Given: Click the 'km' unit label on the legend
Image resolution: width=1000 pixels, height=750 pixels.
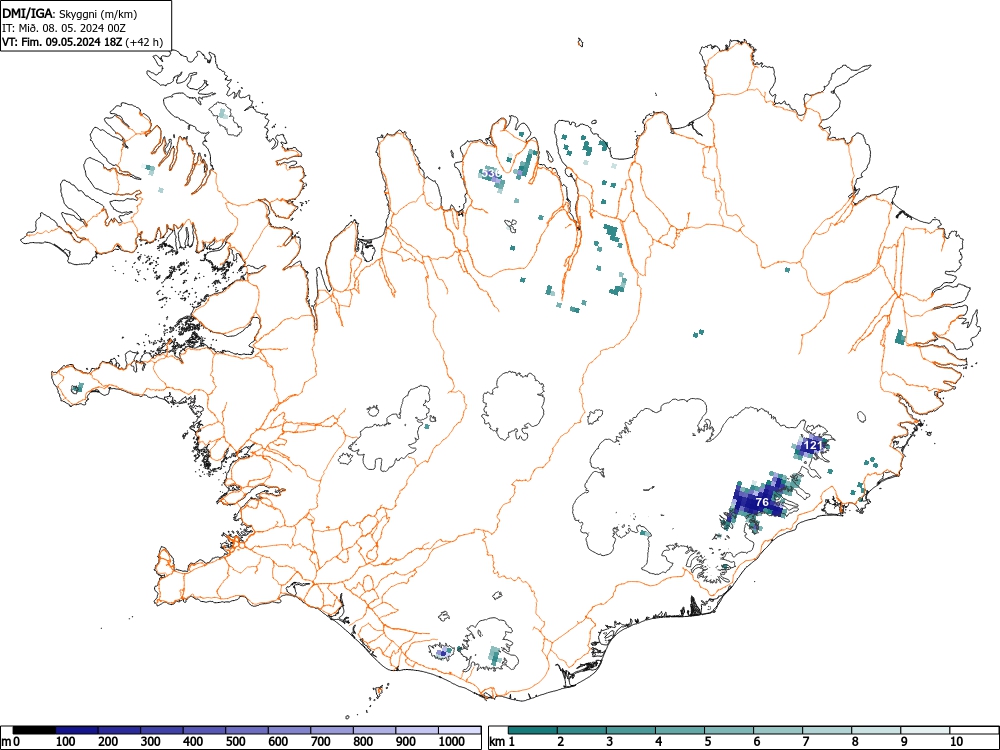Looking at the screenshot, I should coord(497,742).
